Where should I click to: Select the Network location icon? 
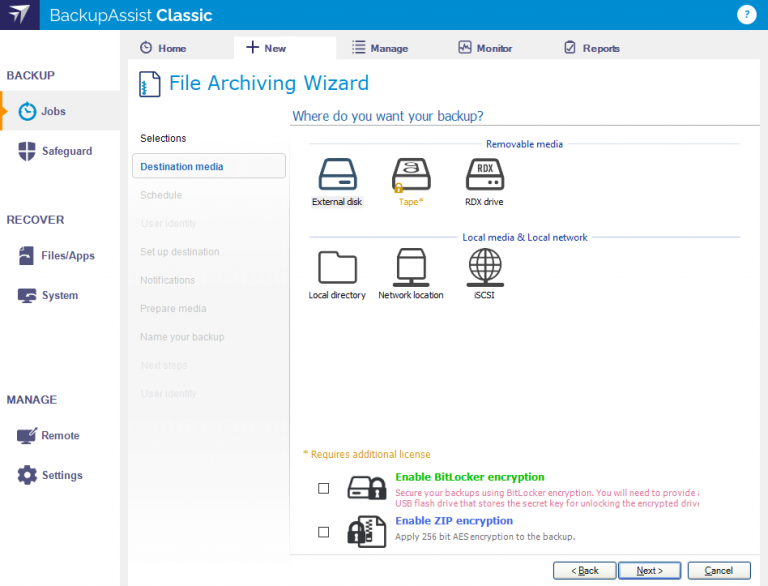pyautogui.click(x=411, y=268)
